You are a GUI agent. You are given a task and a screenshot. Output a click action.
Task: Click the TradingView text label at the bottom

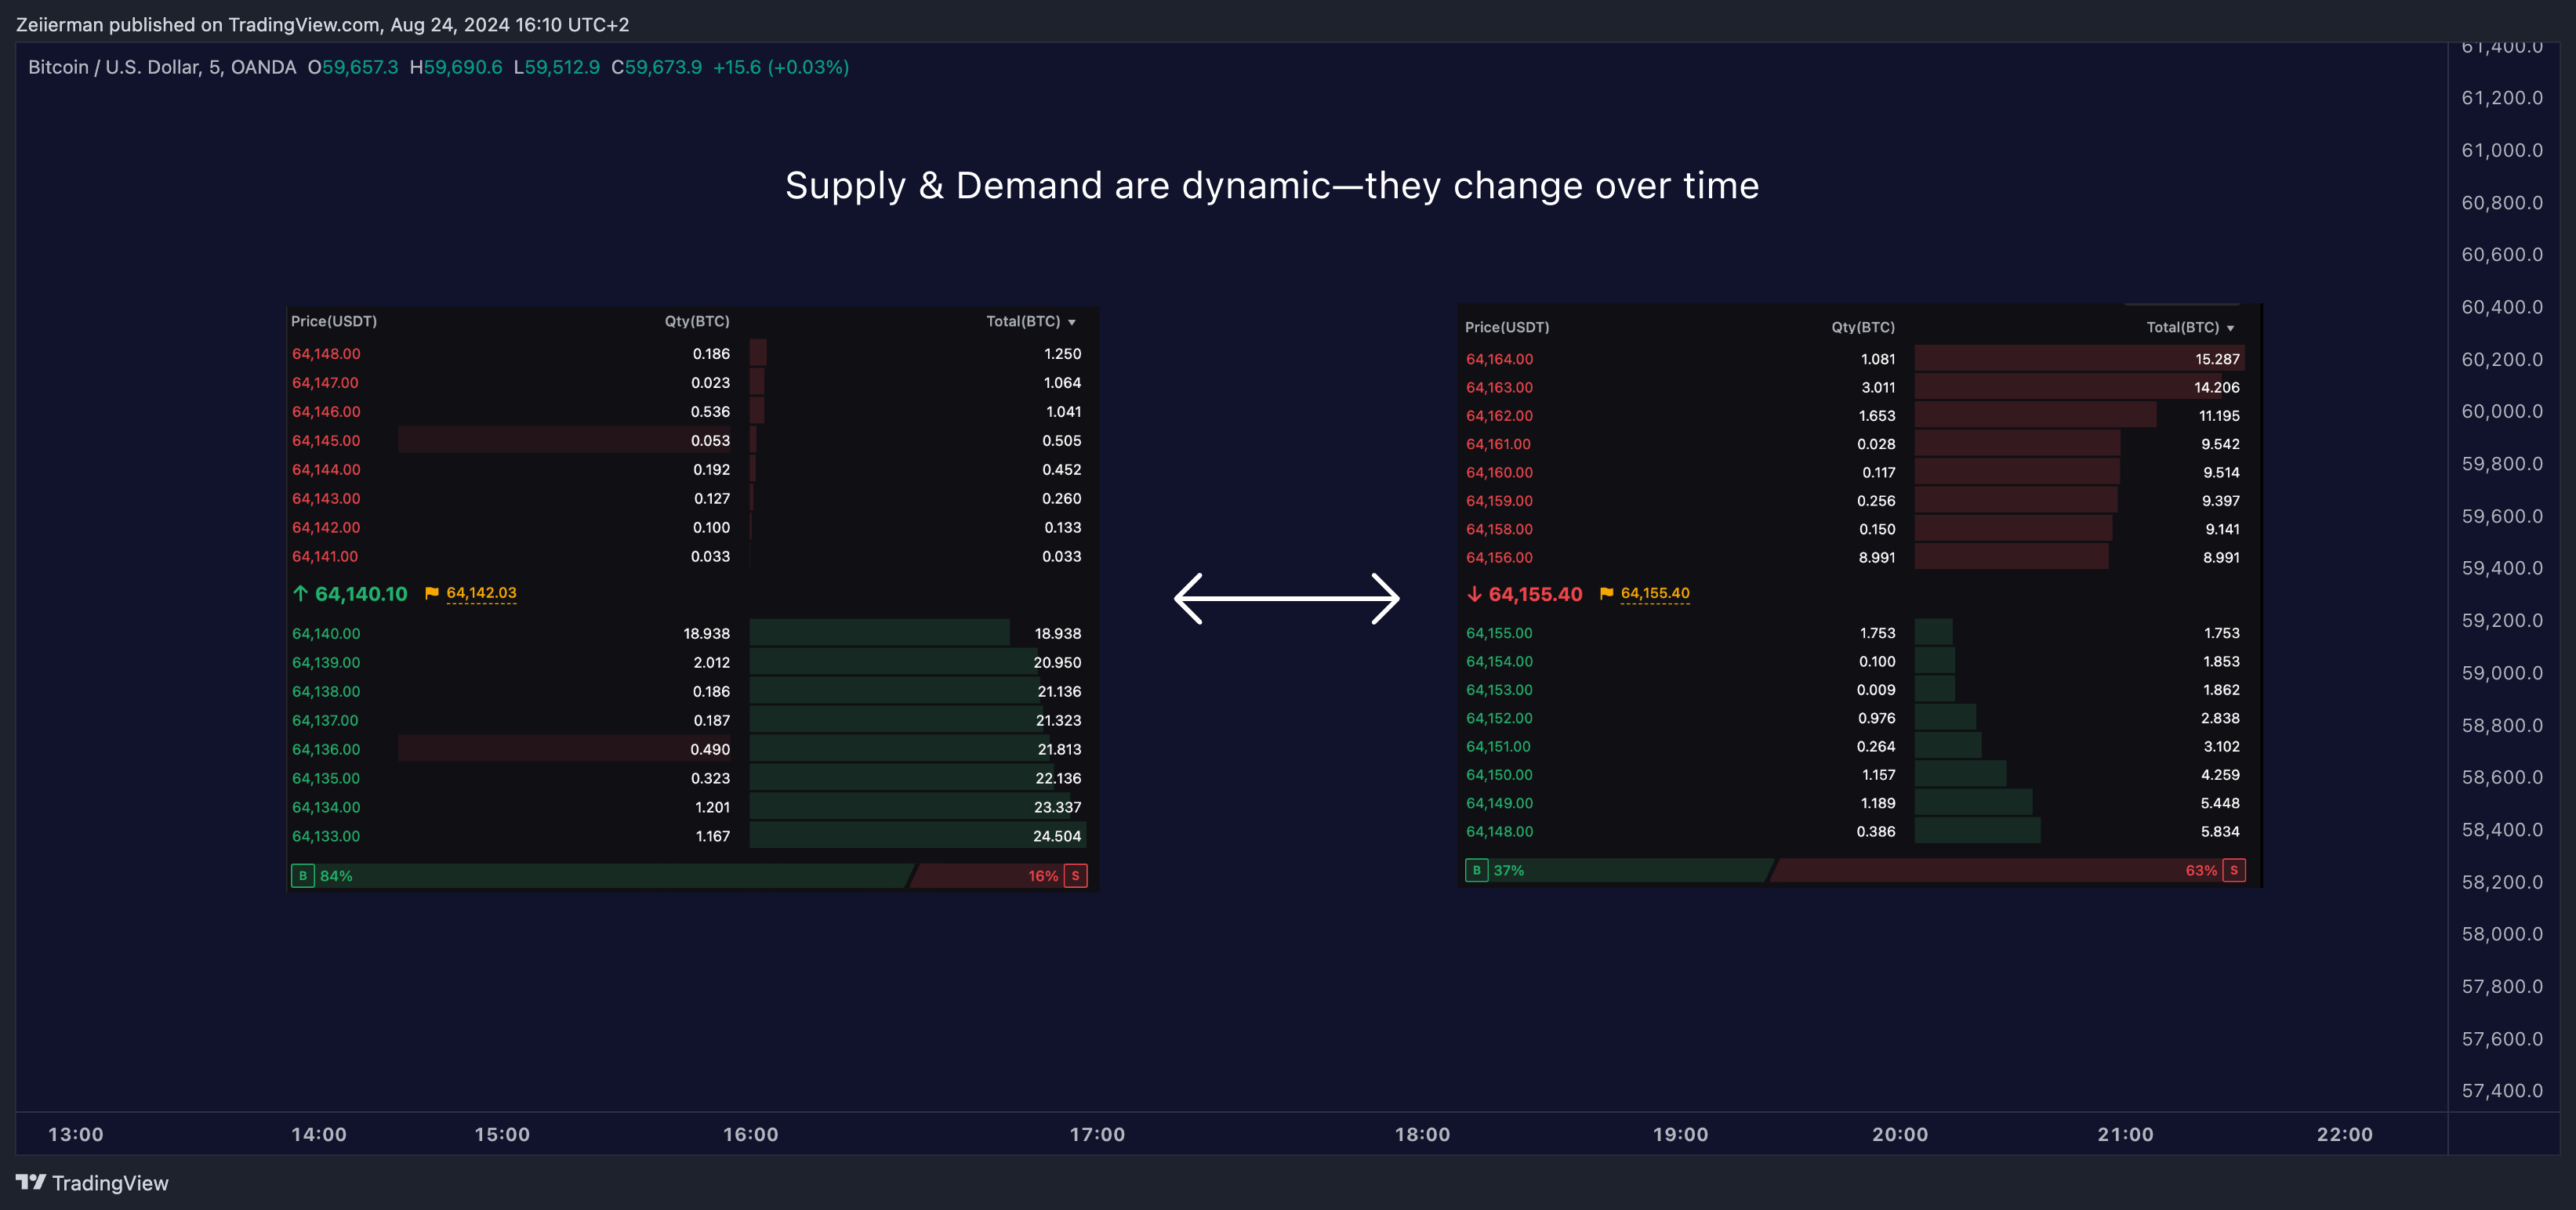pos(110,1183)
